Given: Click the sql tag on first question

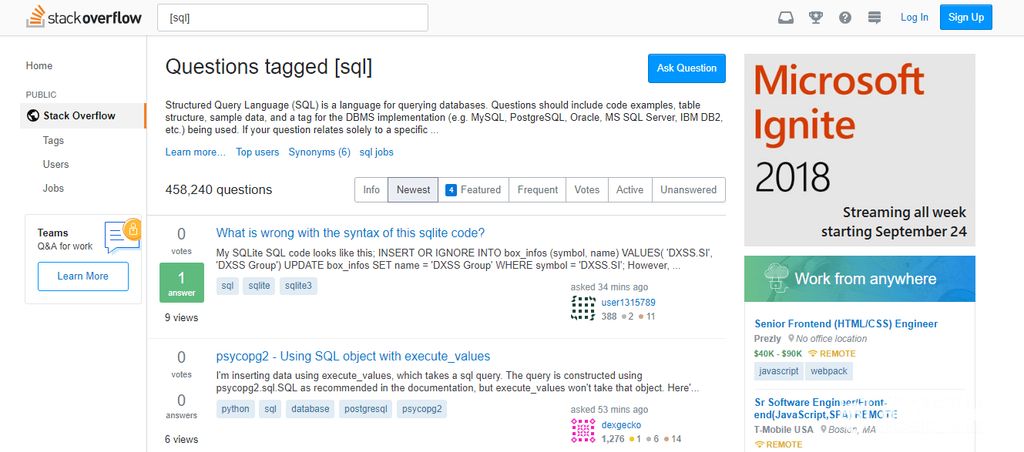Looking at the screenshot, I should [x=227, y=286].
